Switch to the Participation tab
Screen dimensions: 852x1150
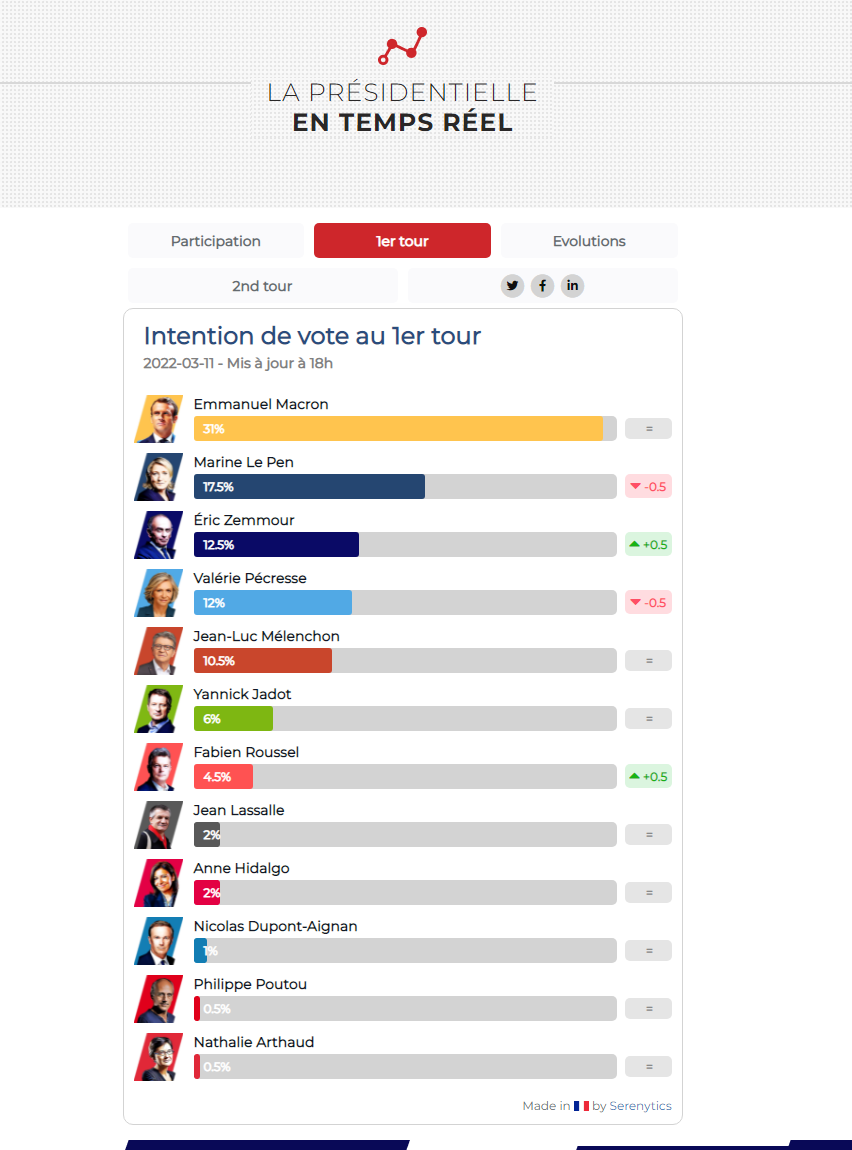point(216,241)
